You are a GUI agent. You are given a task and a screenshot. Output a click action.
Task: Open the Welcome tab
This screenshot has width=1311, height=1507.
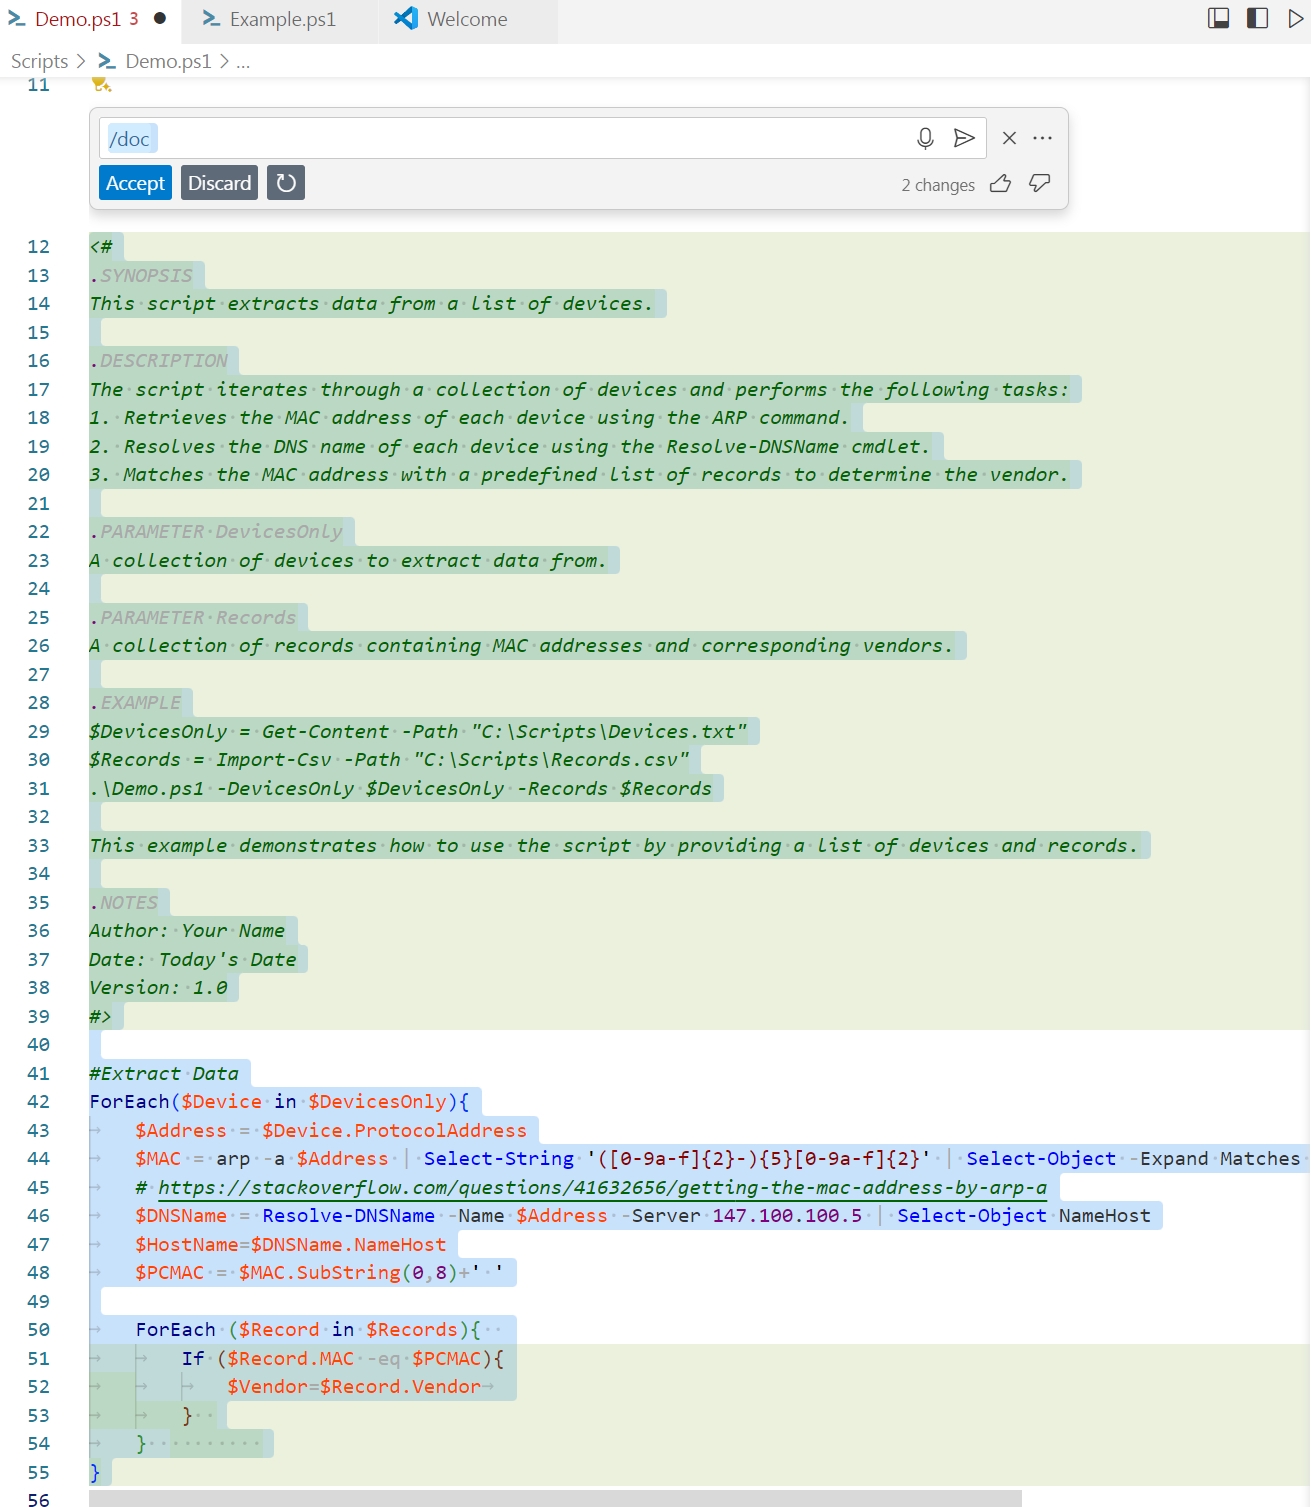(466, 19)
